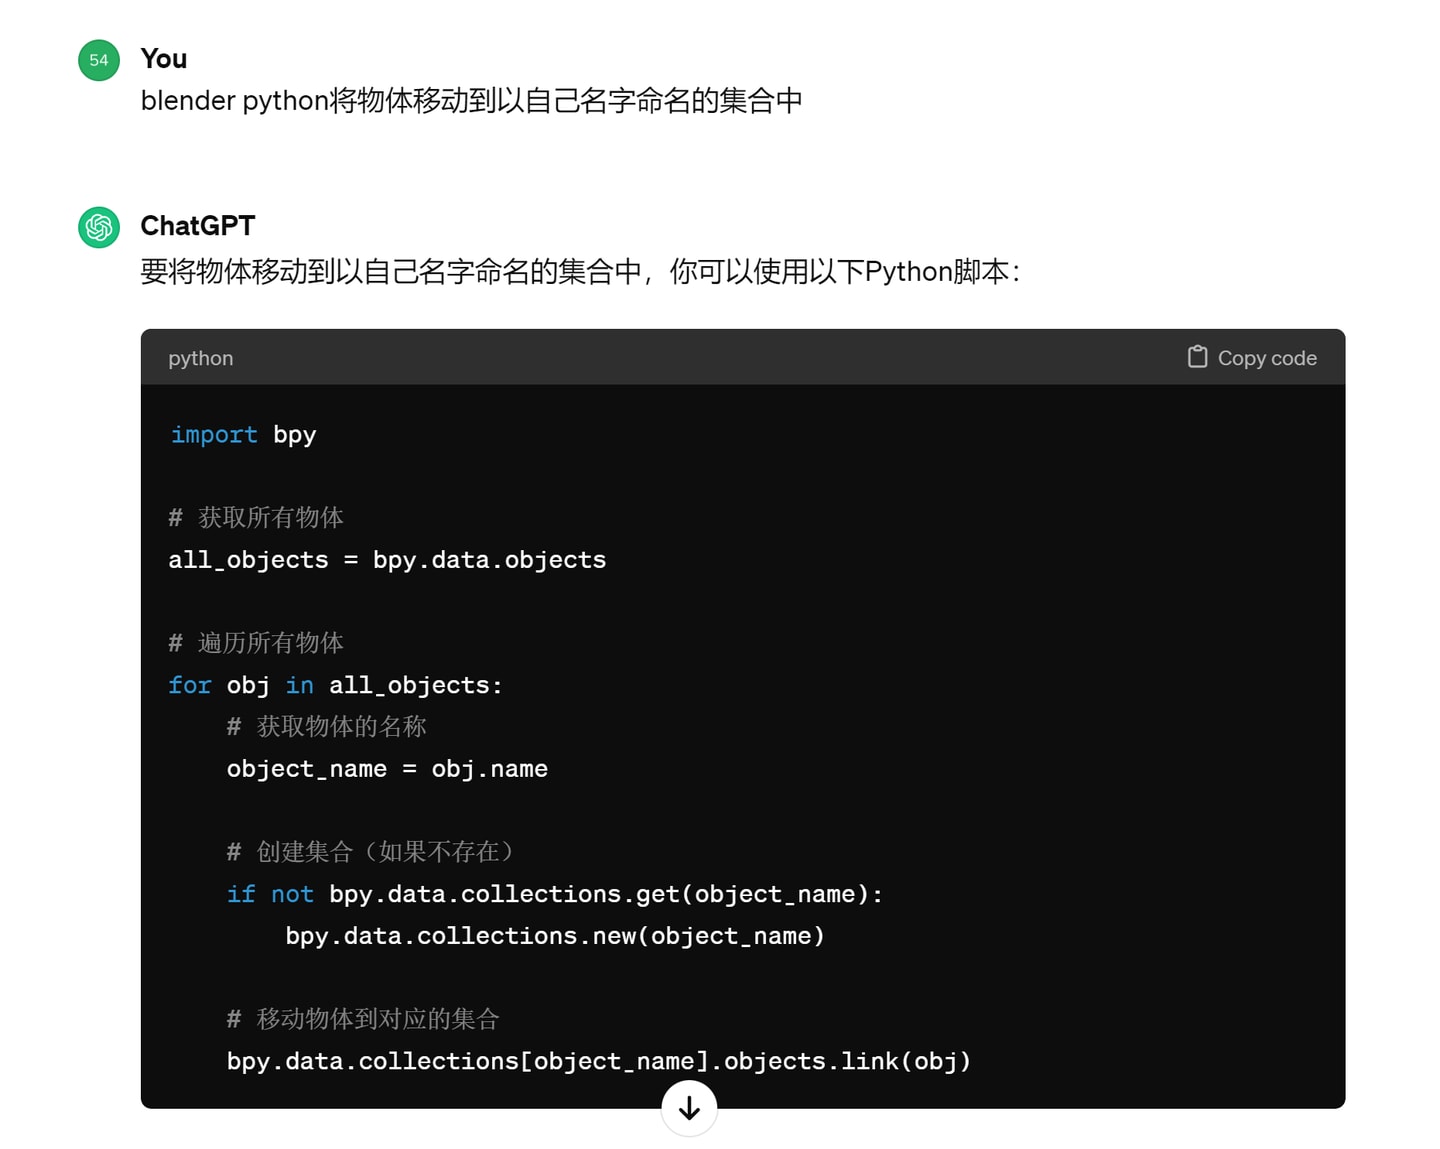This screenshot has height=1149, width=1440.
Task: Click the "python" language label in code header
Action: [201, 358]
